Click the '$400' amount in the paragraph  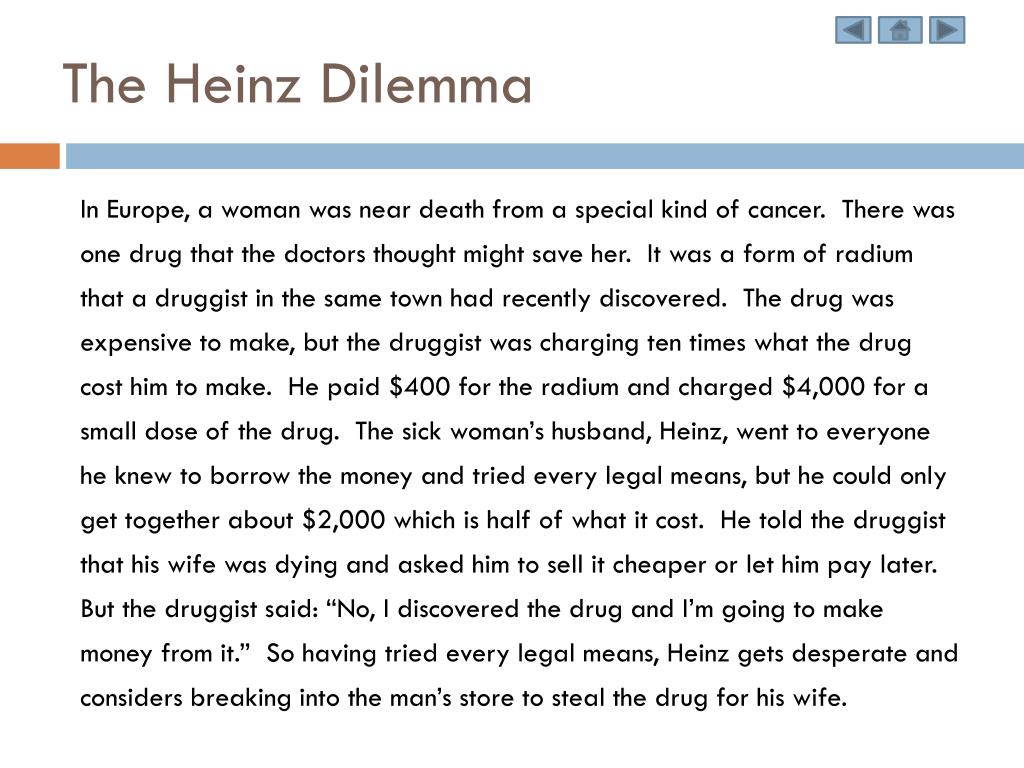click(x=420, y=387)
